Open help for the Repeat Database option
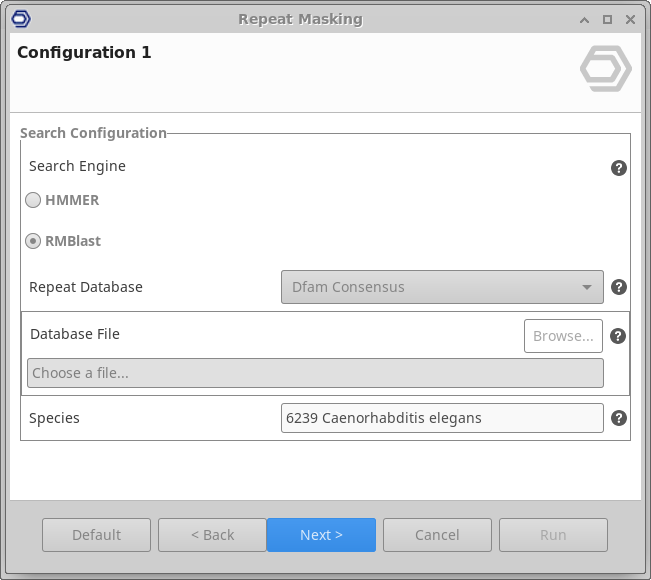Screen dimensions: 651x580 (x=618, y=287)
